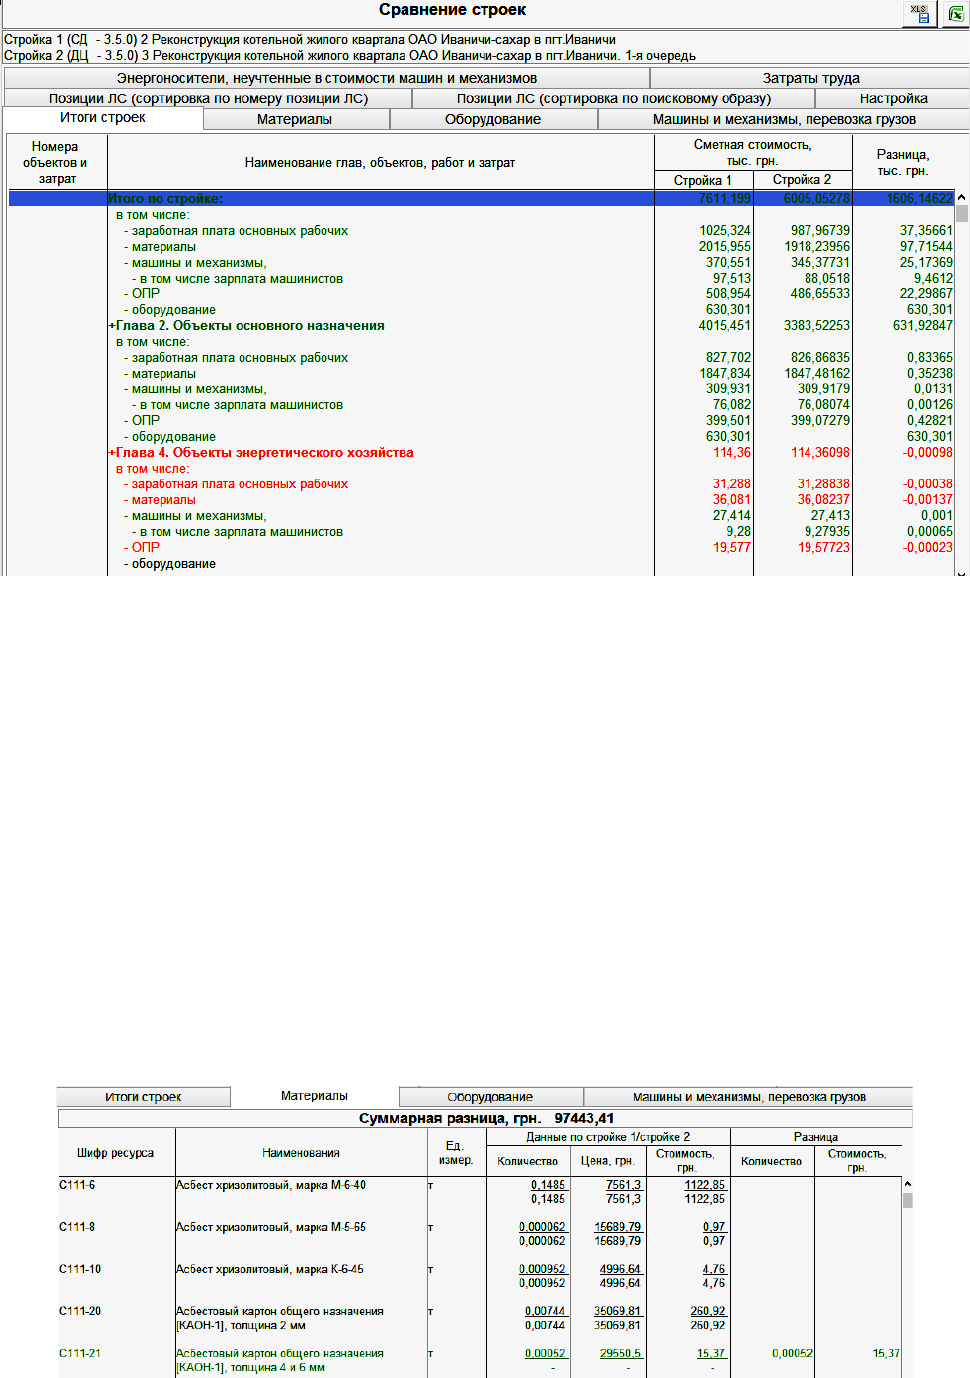
Task: Open Машины и механизмы tab above Суммарная разница
Action: click(x=749, y=1097)
